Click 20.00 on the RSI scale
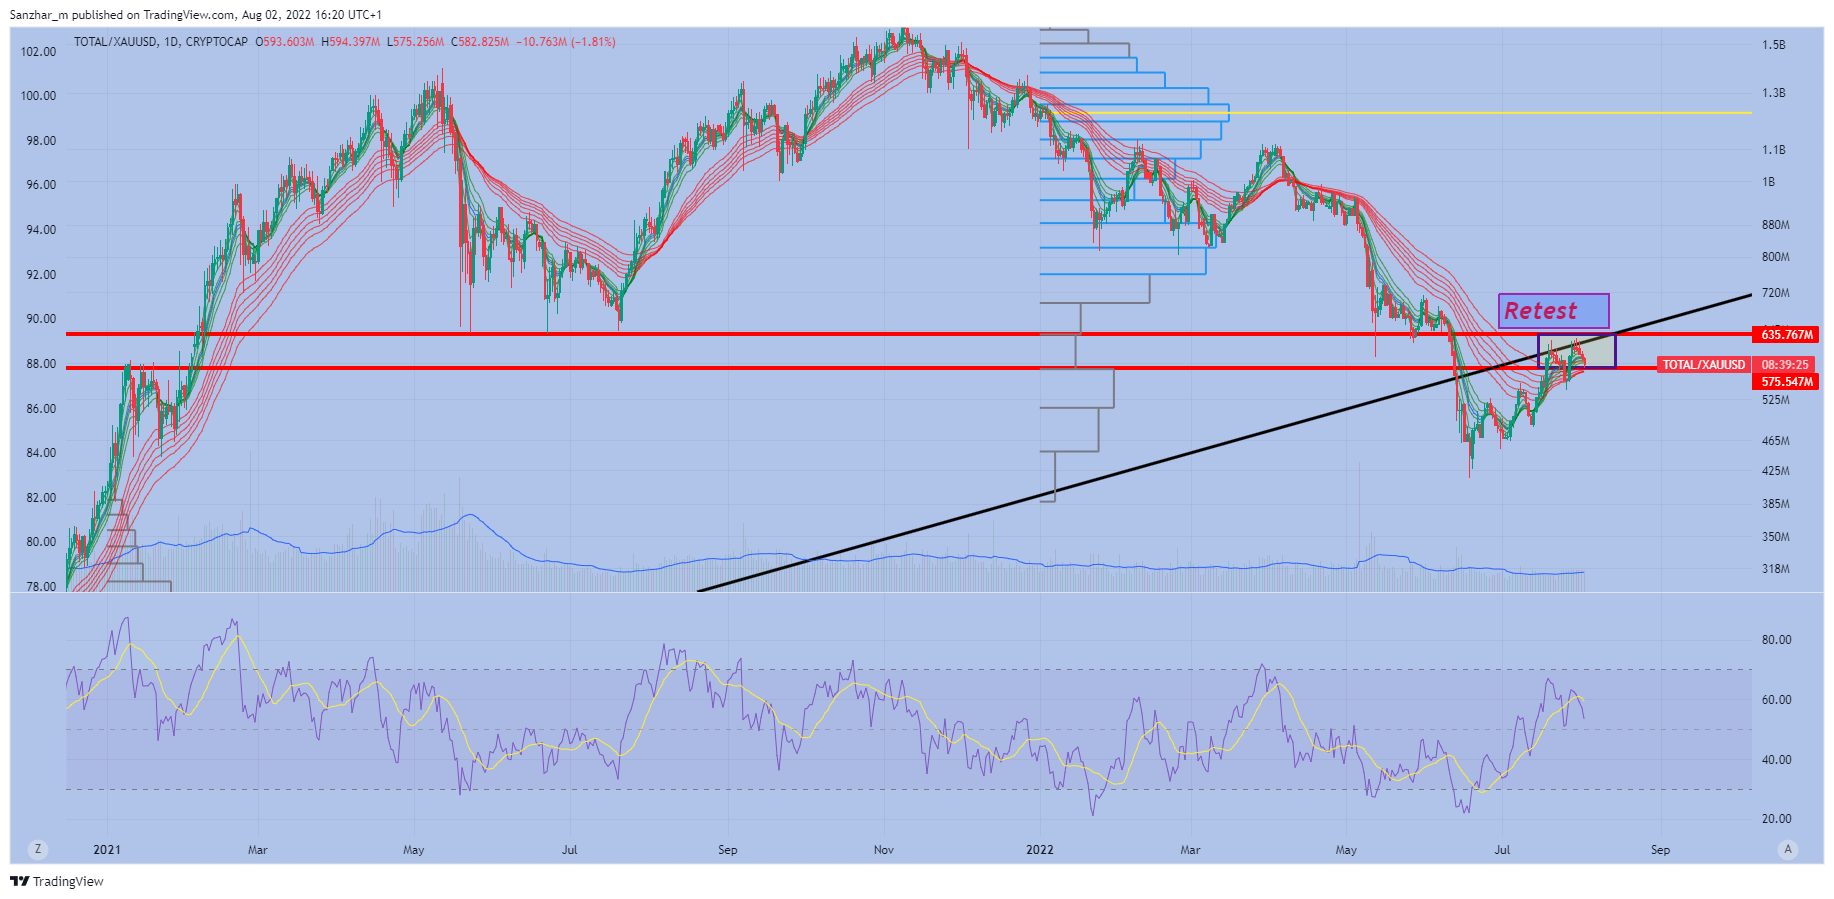The width and height of the screenshot is (1834, 899). 1776,819
